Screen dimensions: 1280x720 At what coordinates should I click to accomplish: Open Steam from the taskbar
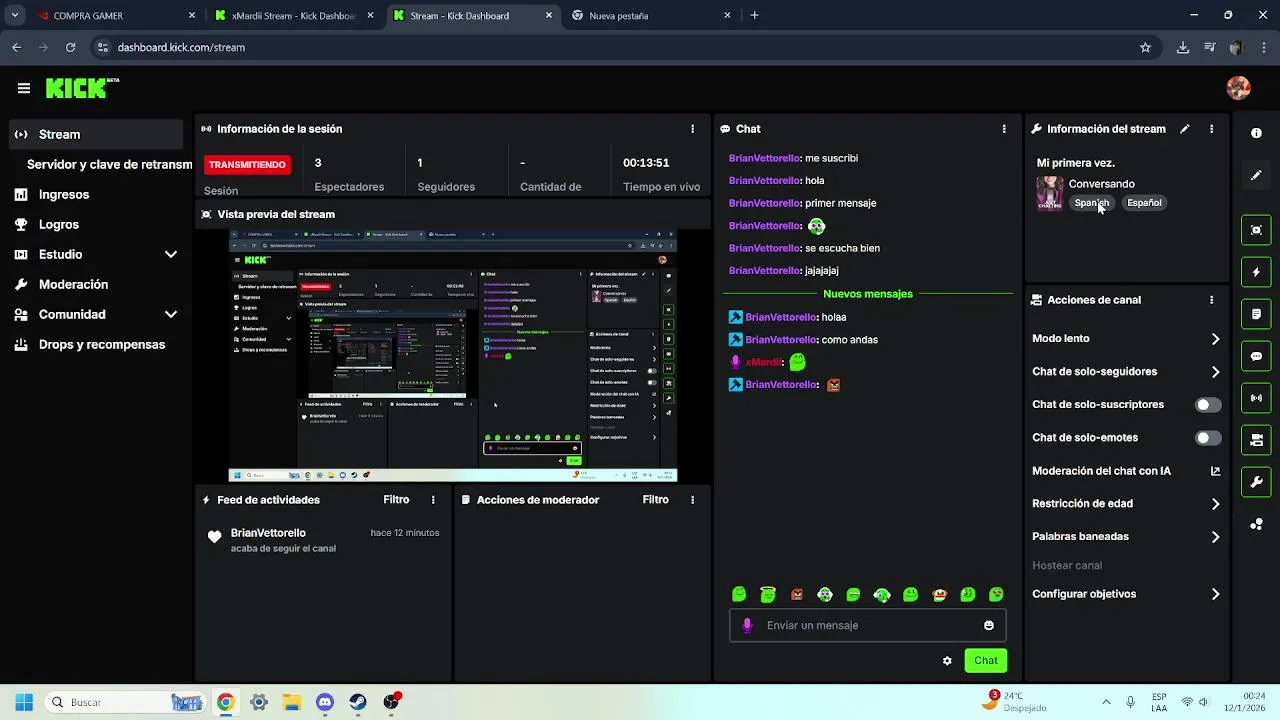(x=358, y=702)
